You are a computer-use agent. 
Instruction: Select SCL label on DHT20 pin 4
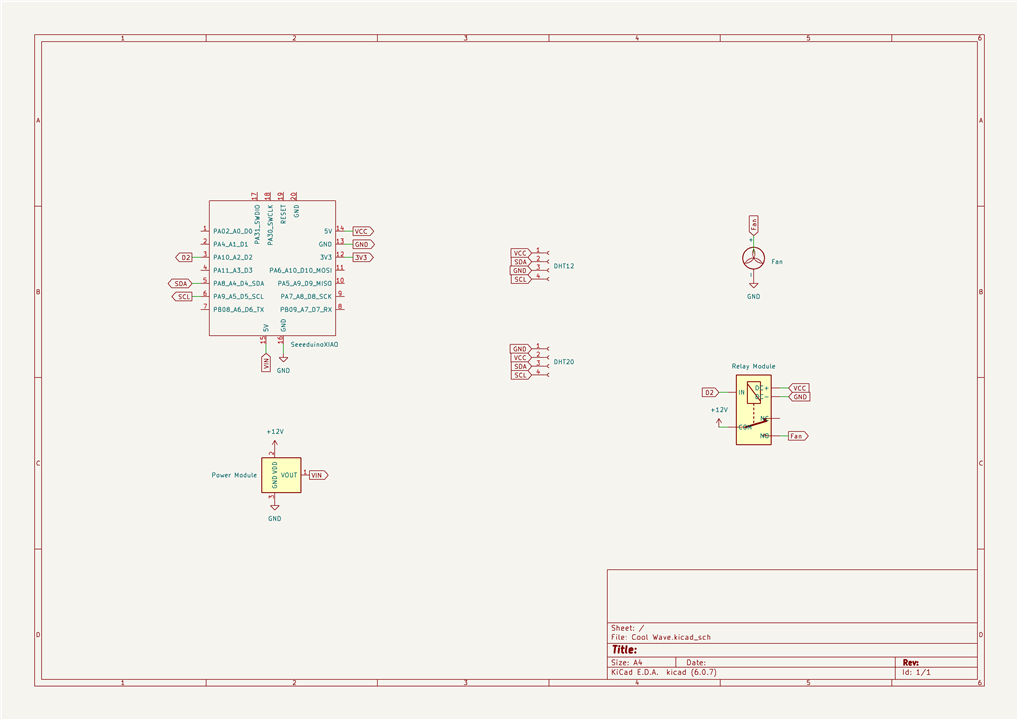[x=521, y=375]
